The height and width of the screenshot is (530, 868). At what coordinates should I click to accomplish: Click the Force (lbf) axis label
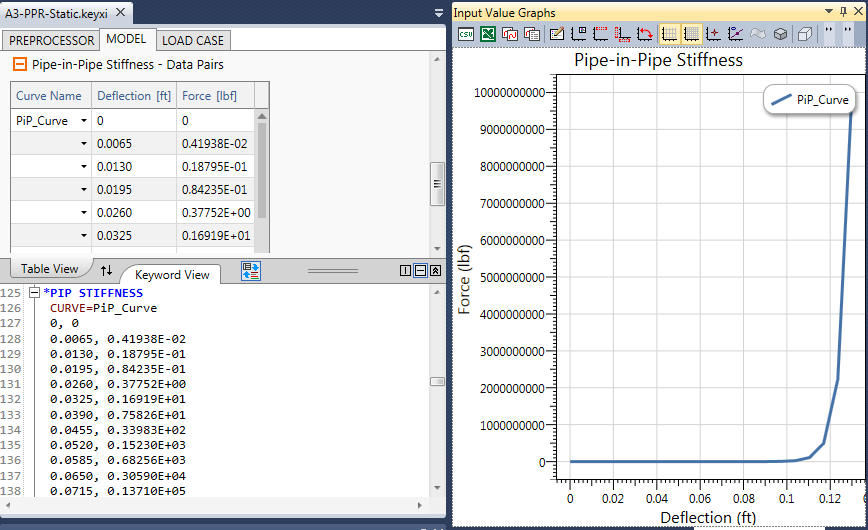click(x=464, y=280)
